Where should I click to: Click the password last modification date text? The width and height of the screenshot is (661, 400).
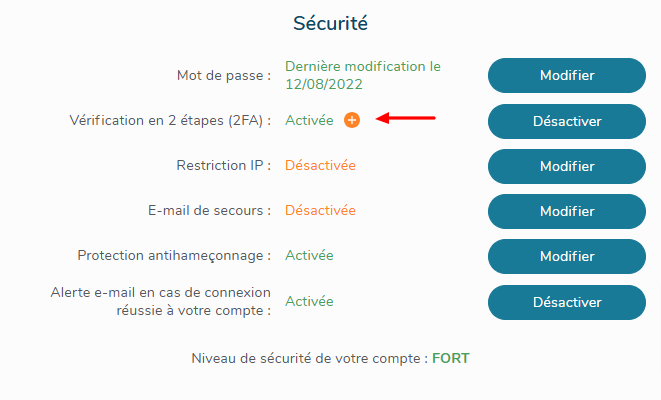click(x=362, y=75)
